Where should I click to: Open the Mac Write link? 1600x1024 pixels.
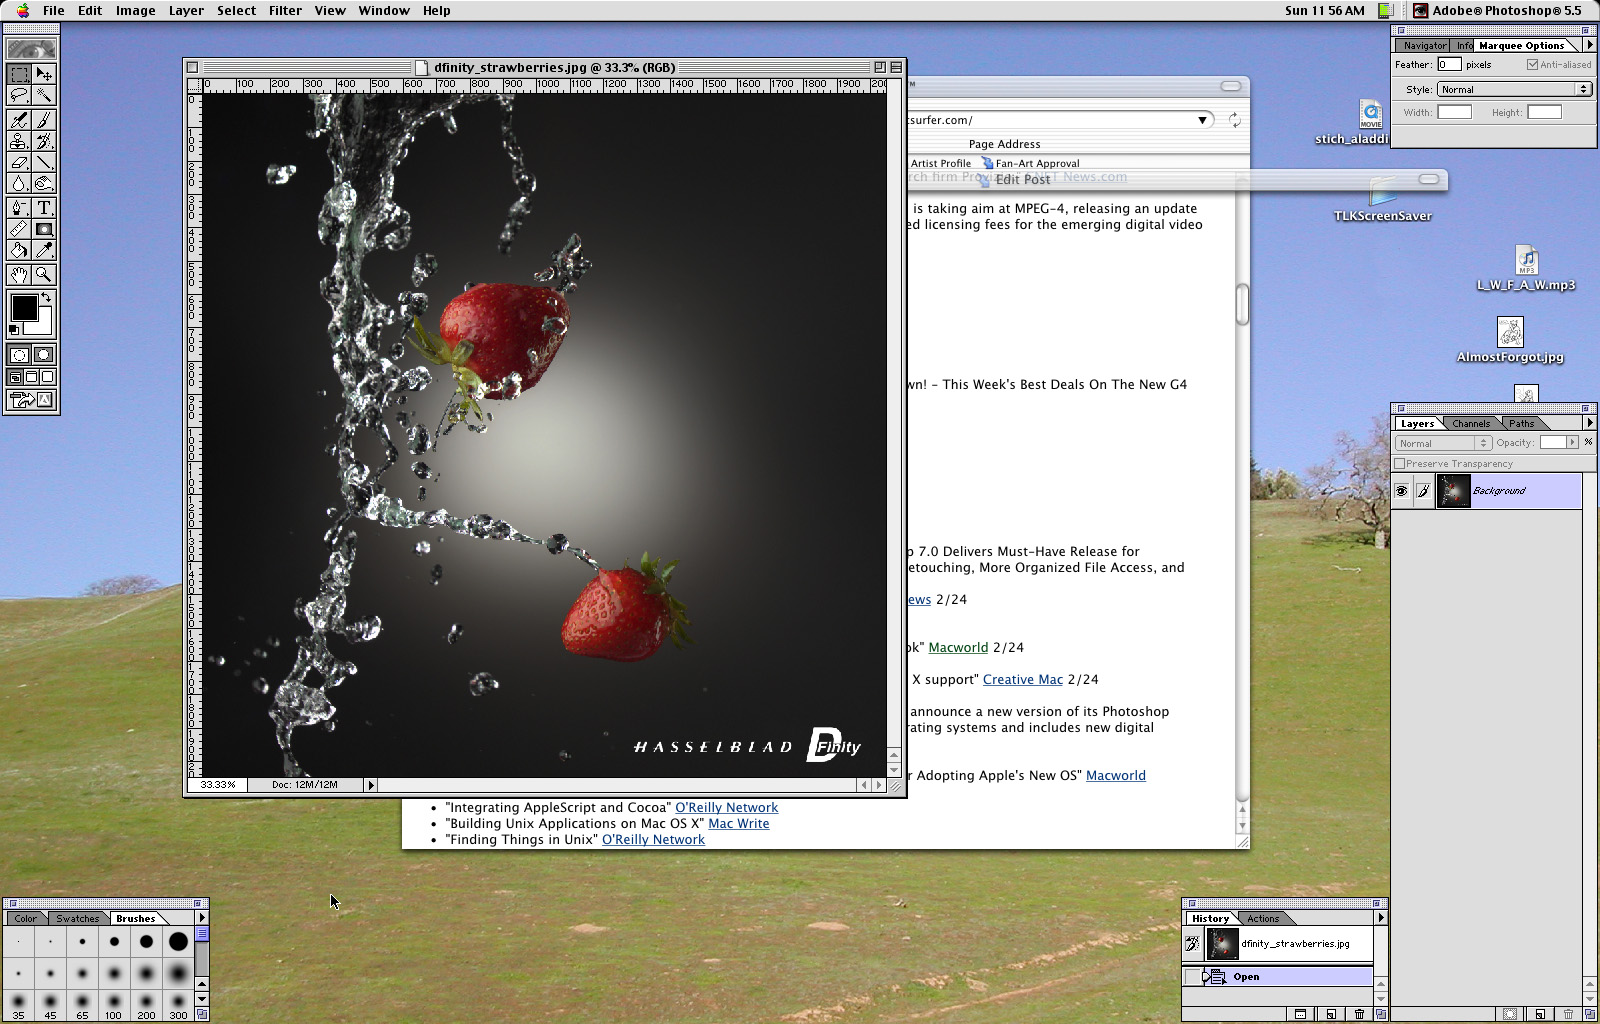[x=739, y=824]
